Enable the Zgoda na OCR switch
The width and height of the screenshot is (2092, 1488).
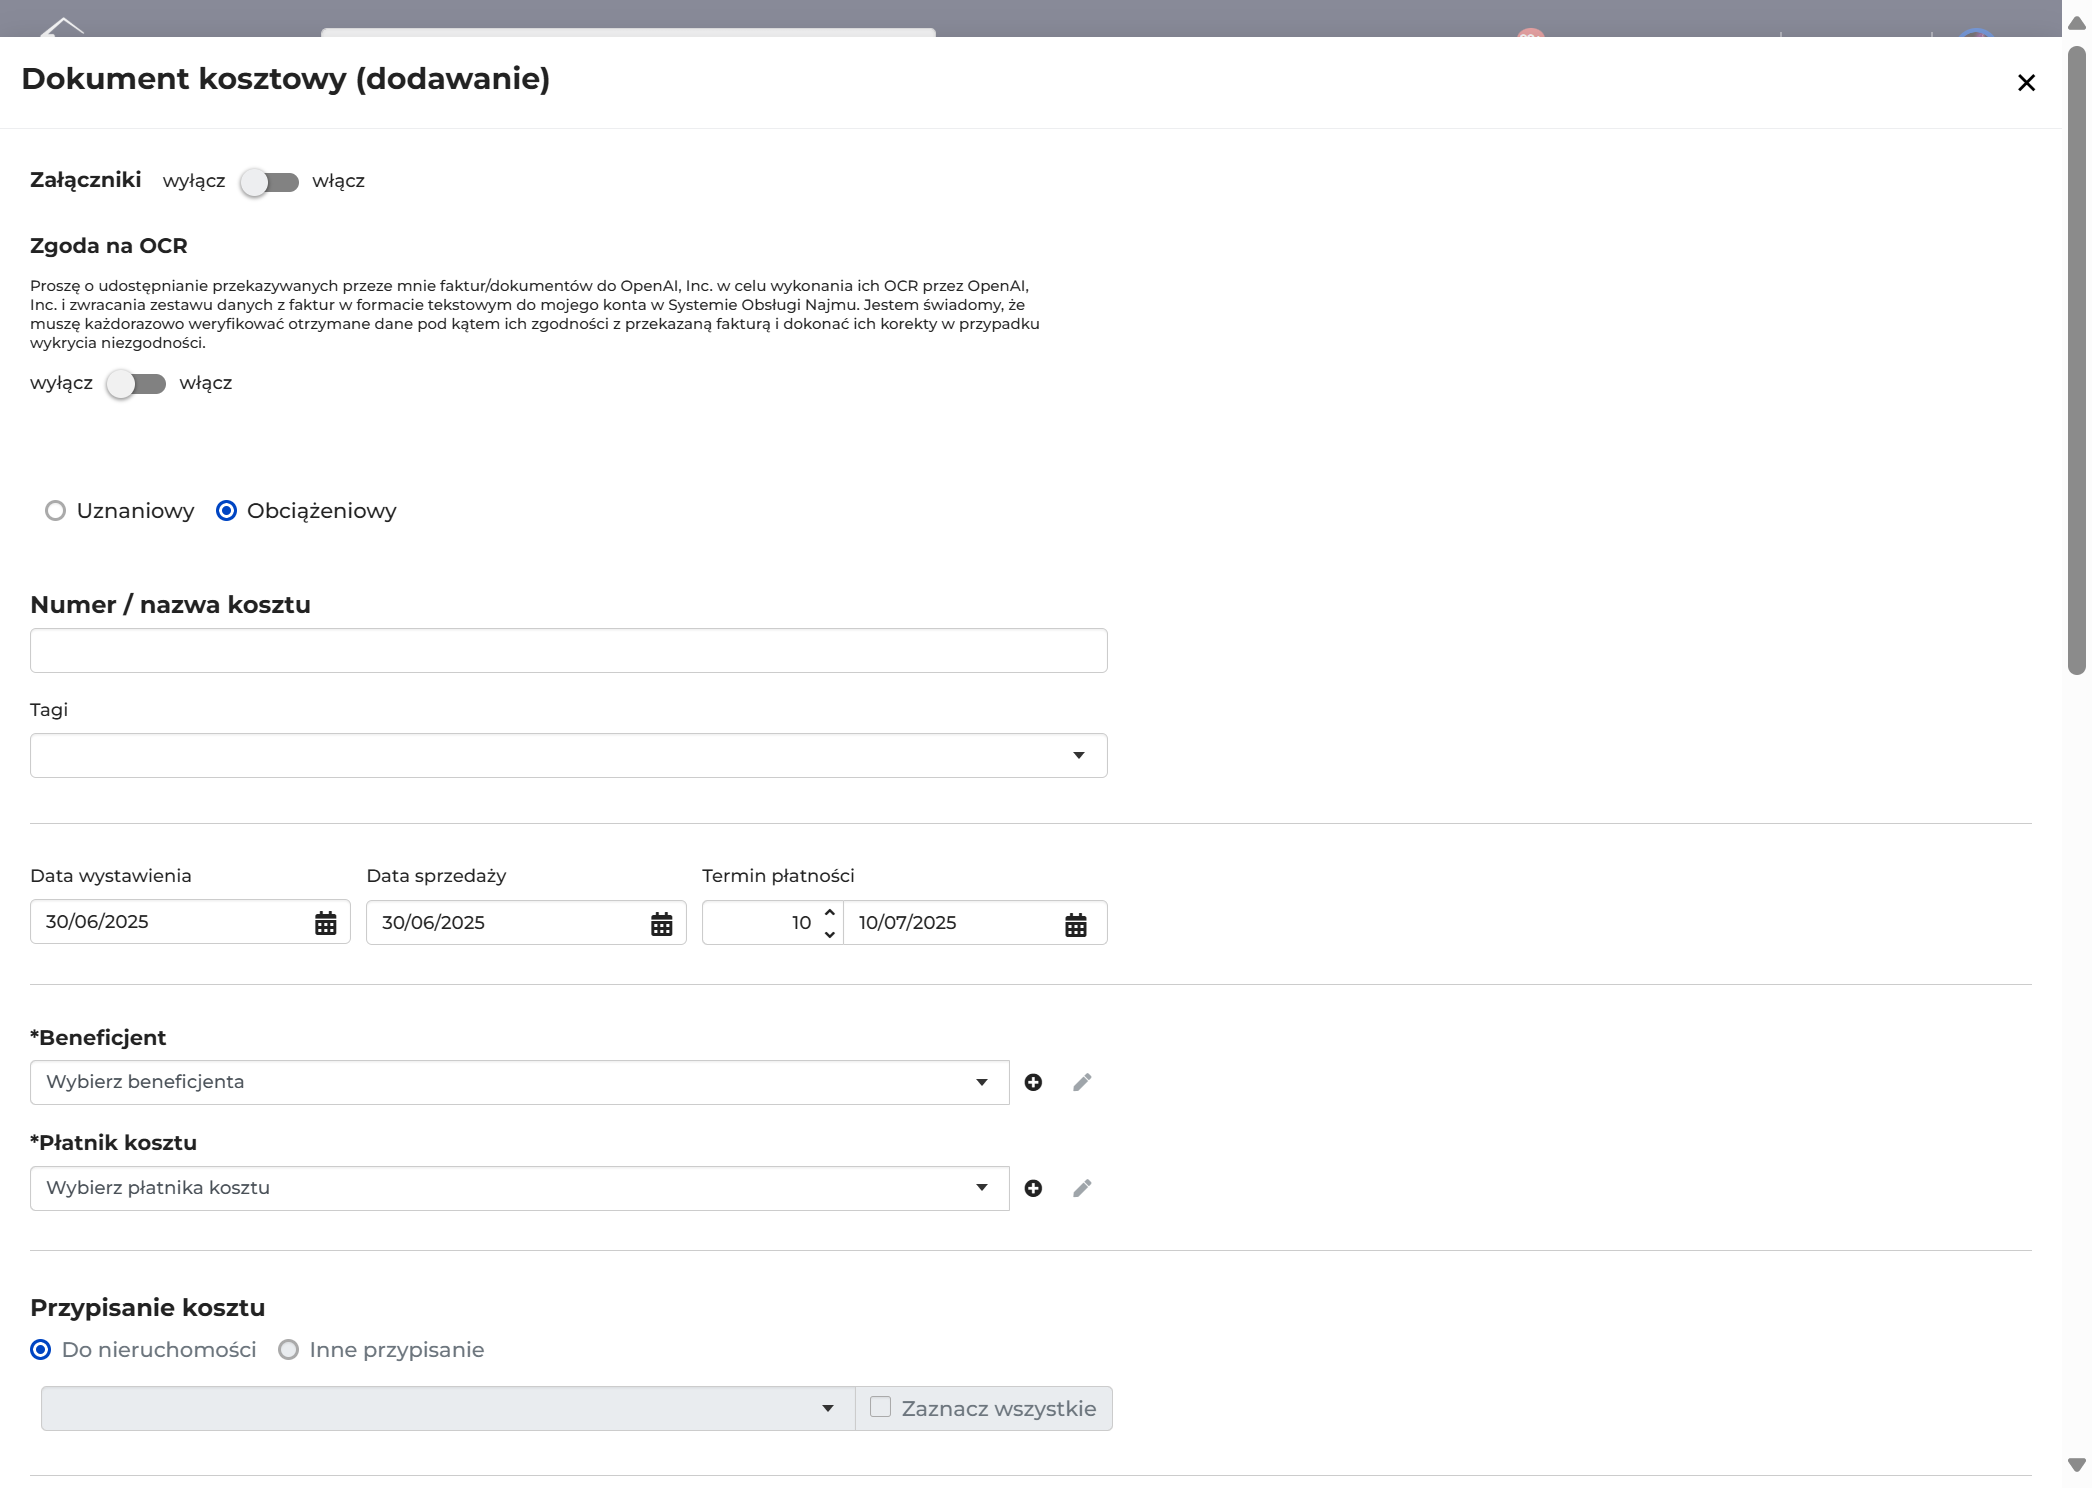(136, 384)
